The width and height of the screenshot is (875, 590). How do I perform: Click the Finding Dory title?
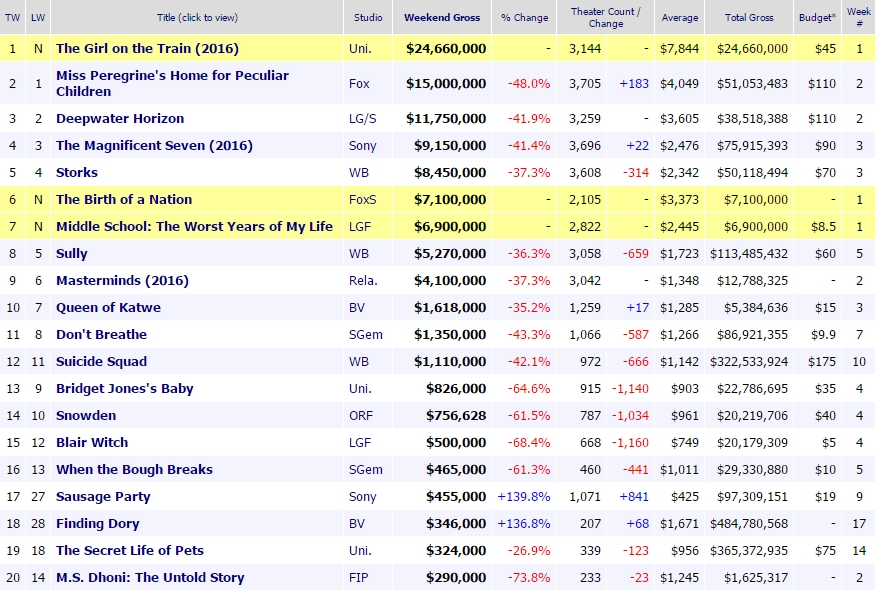98,523
